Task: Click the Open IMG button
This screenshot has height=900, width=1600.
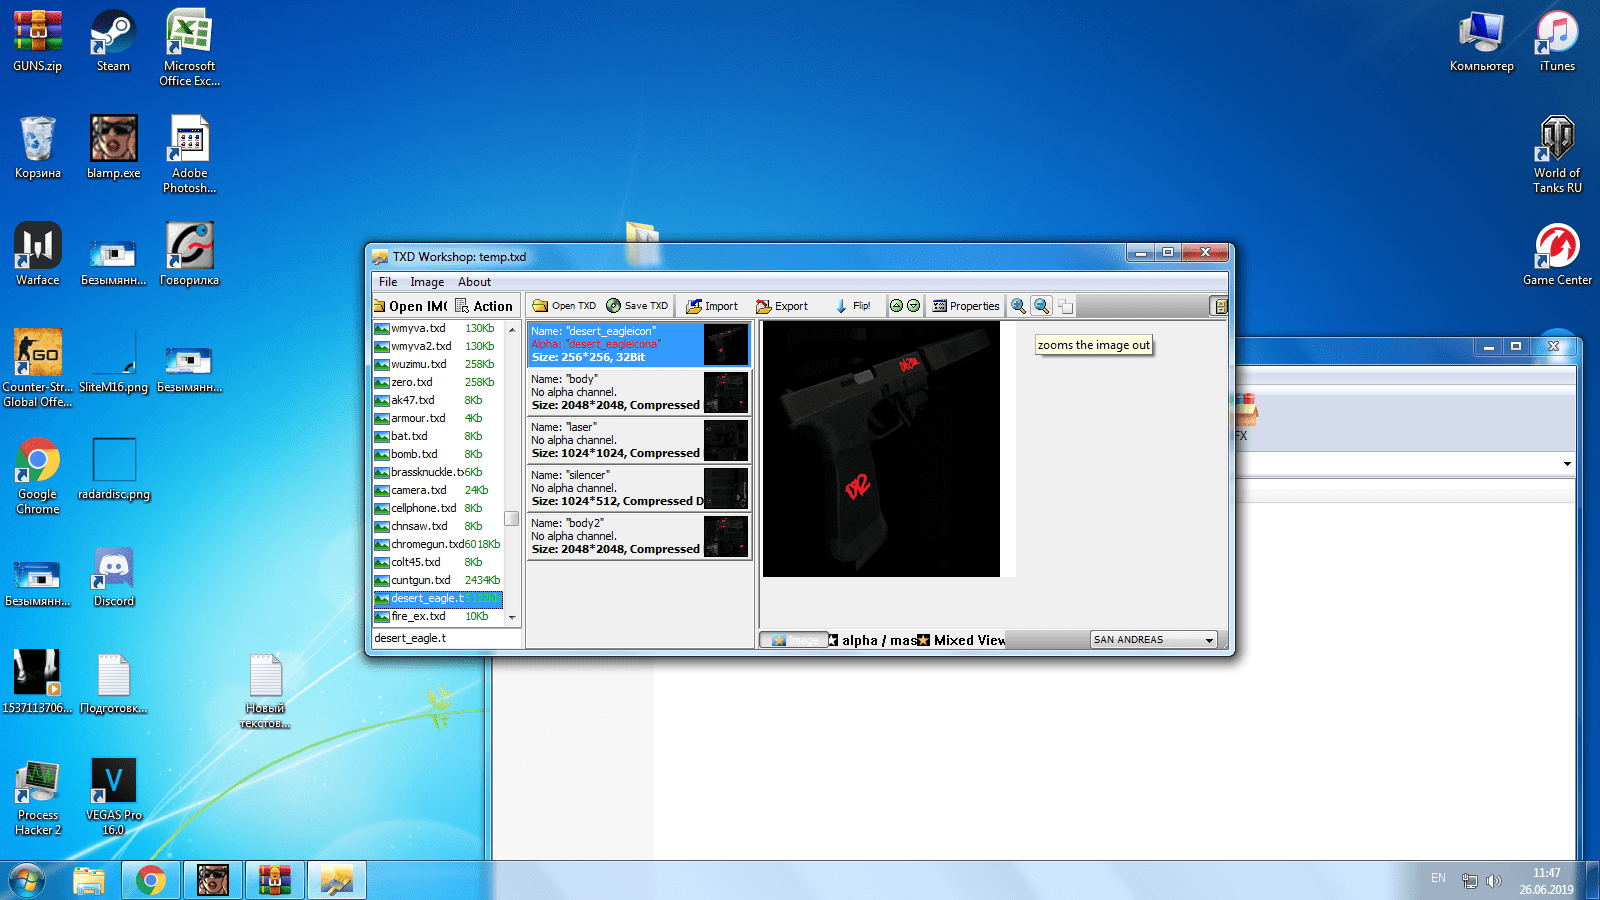Action: [x=410, y=306]
